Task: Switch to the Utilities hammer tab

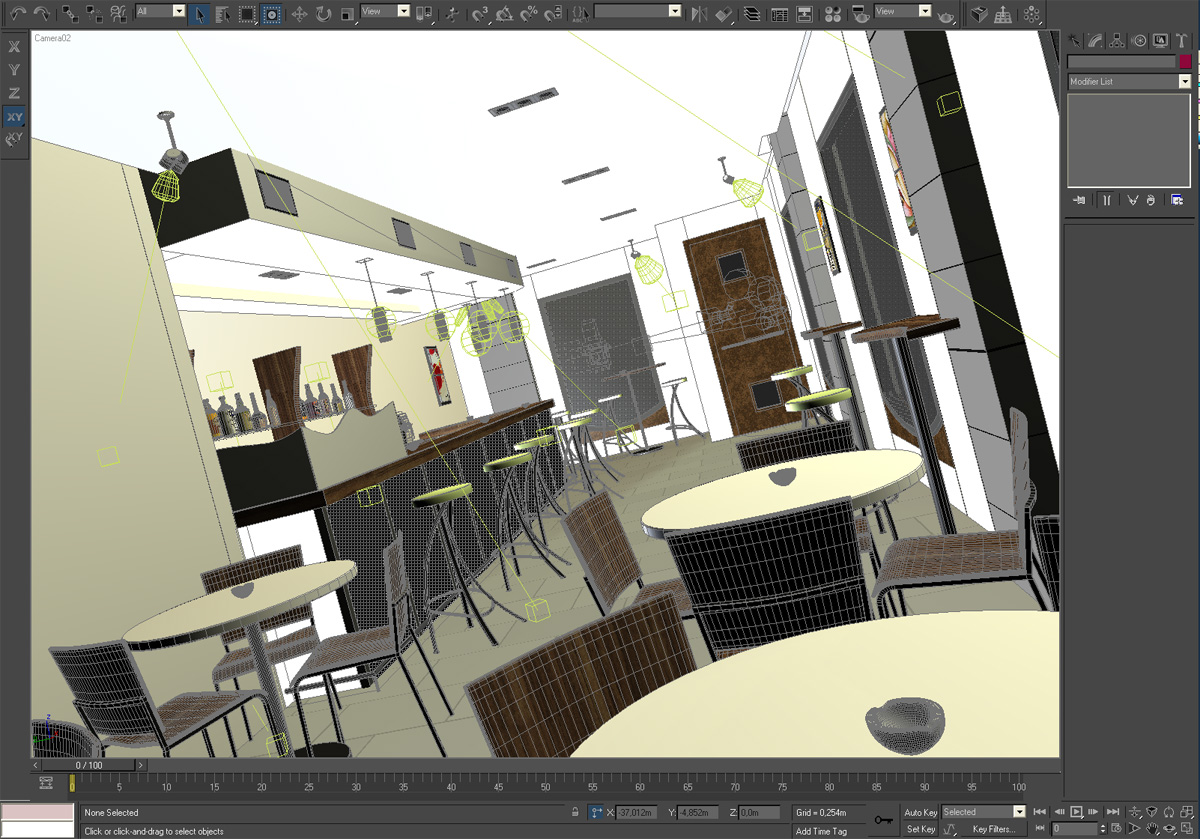Action: click(1182, 41)
